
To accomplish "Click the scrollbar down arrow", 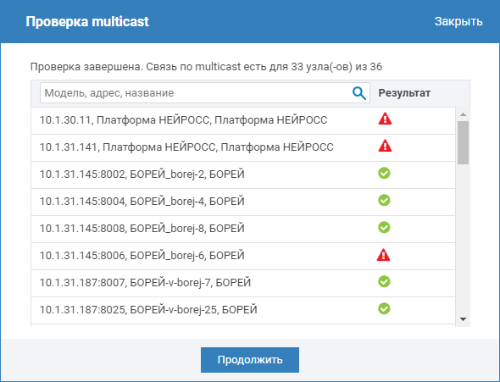I will pyautogui.click(x=463, y=319).
